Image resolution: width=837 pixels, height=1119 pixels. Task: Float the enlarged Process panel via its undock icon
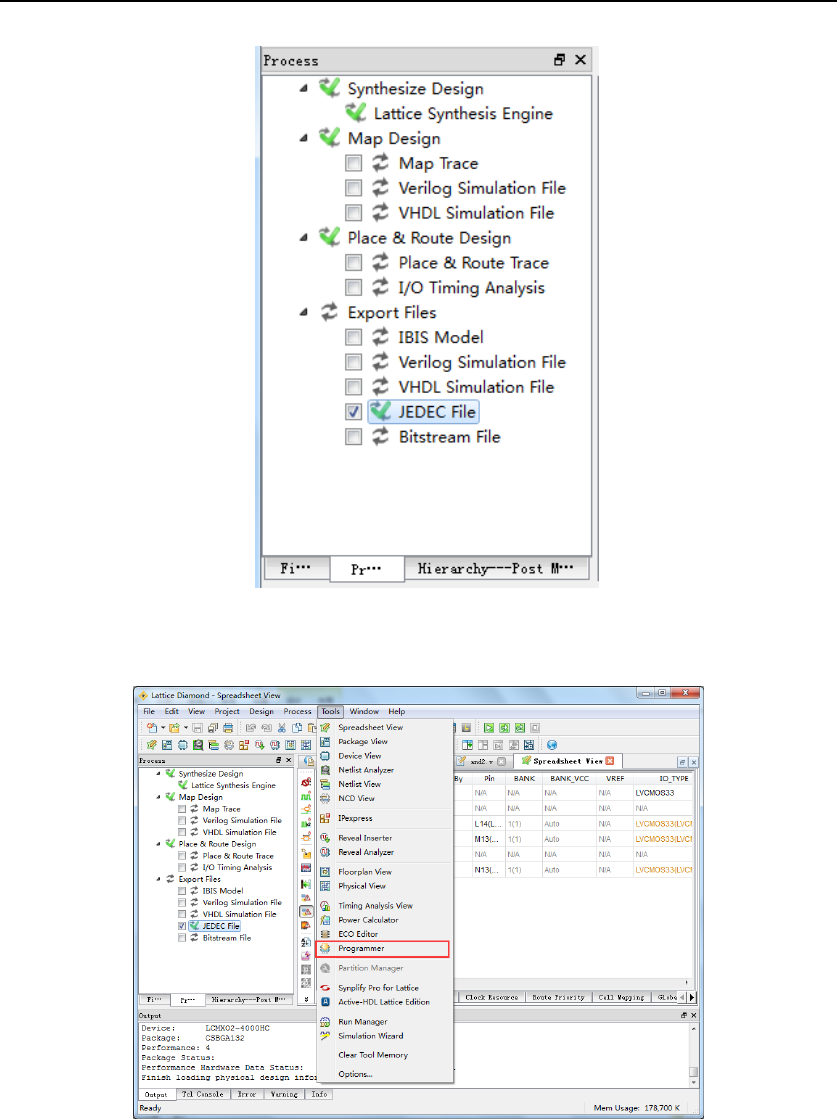559,60
